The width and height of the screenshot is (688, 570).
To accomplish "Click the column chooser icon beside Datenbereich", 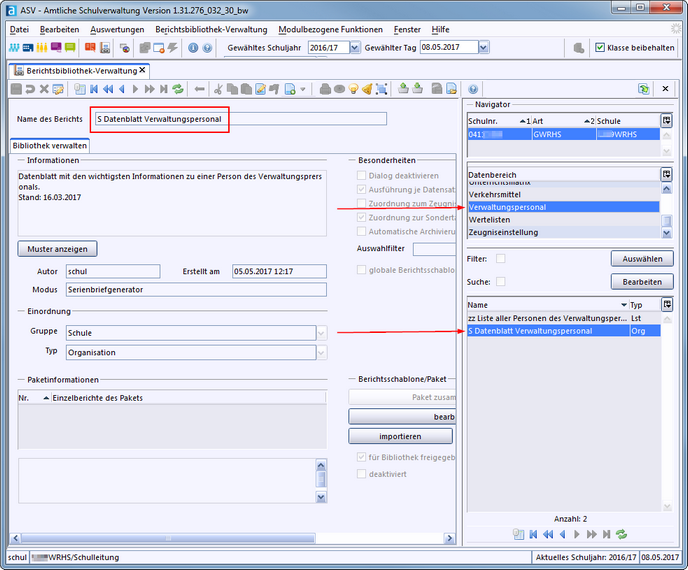I will pos(666,174).
